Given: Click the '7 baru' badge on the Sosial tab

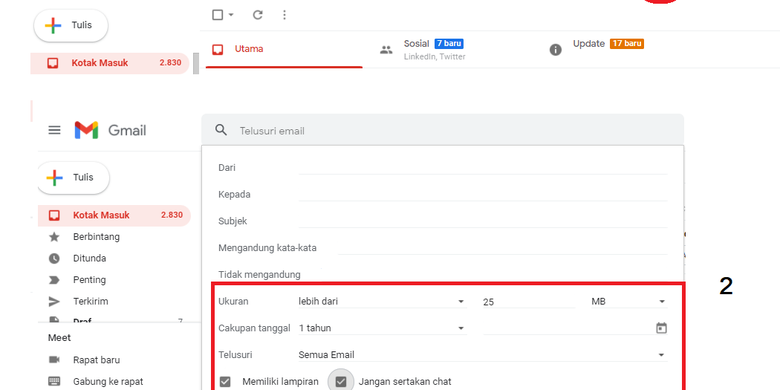Looking at the screenshot, I should [x=449, y=44].
